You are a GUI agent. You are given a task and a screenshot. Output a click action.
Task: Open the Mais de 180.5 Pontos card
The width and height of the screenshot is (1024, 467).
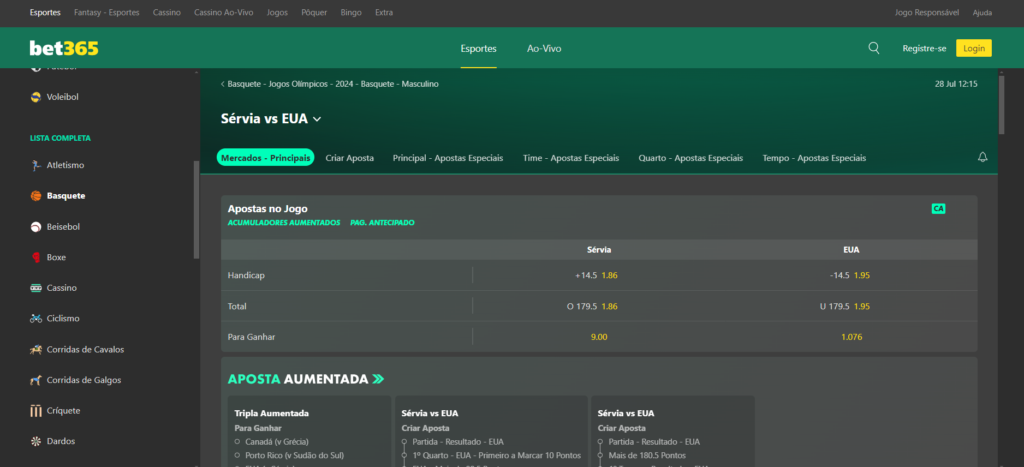click(673, 431)
